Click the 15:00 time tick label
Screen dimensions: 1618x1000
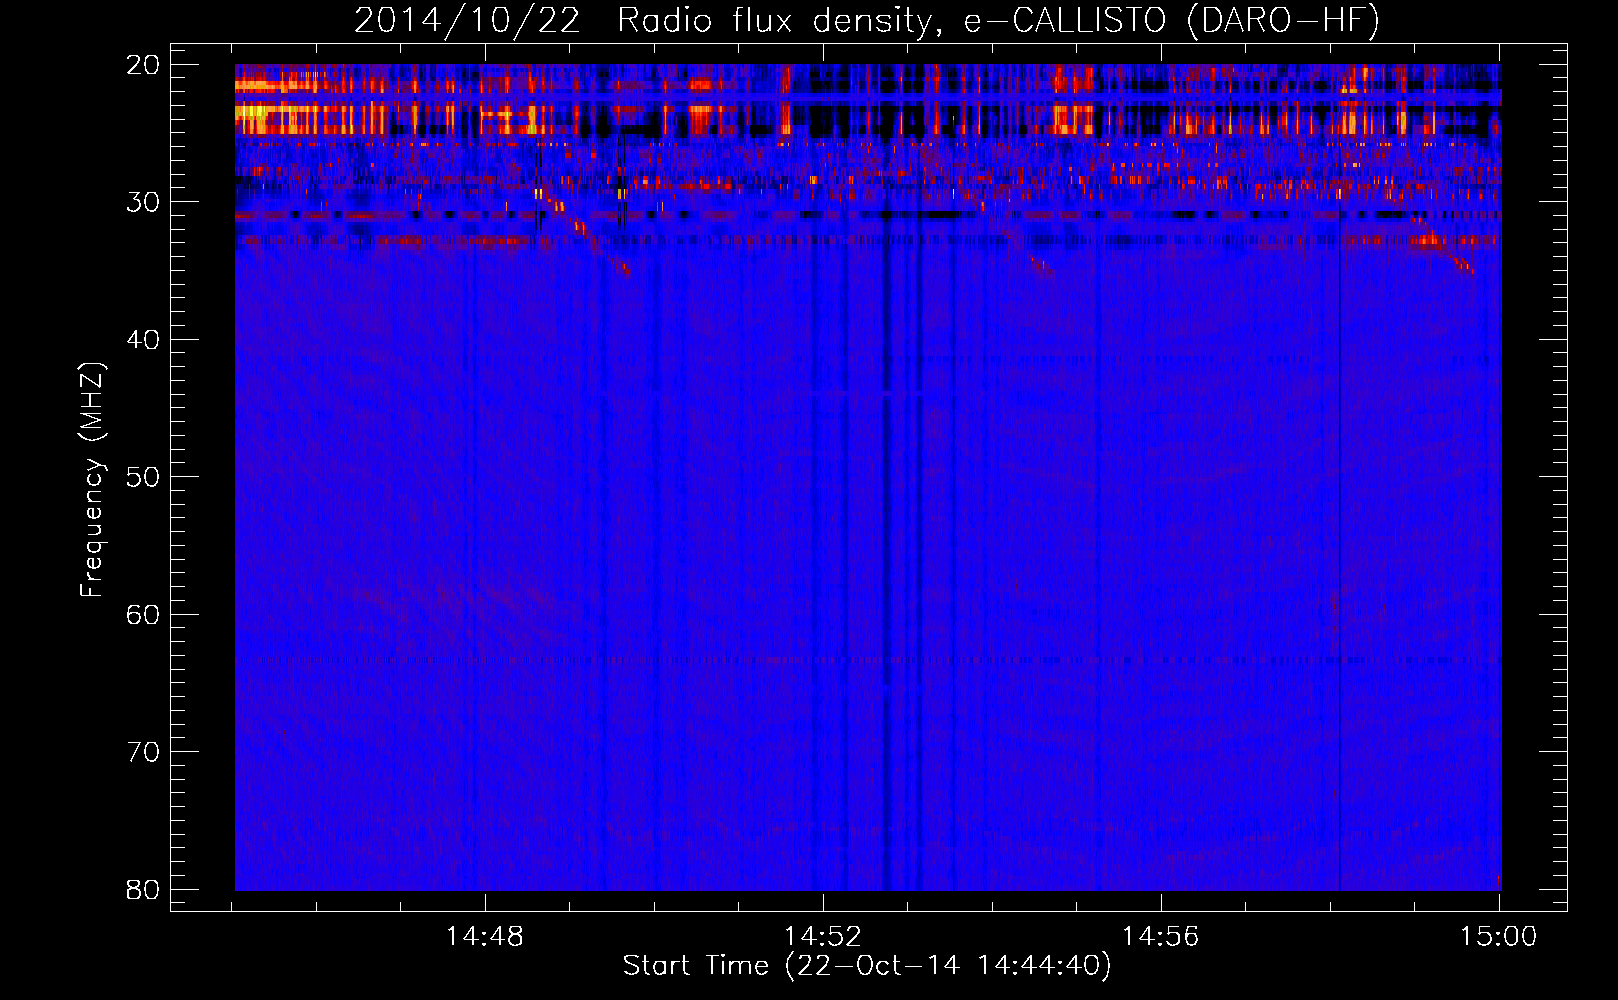[x=1498, y=937]
